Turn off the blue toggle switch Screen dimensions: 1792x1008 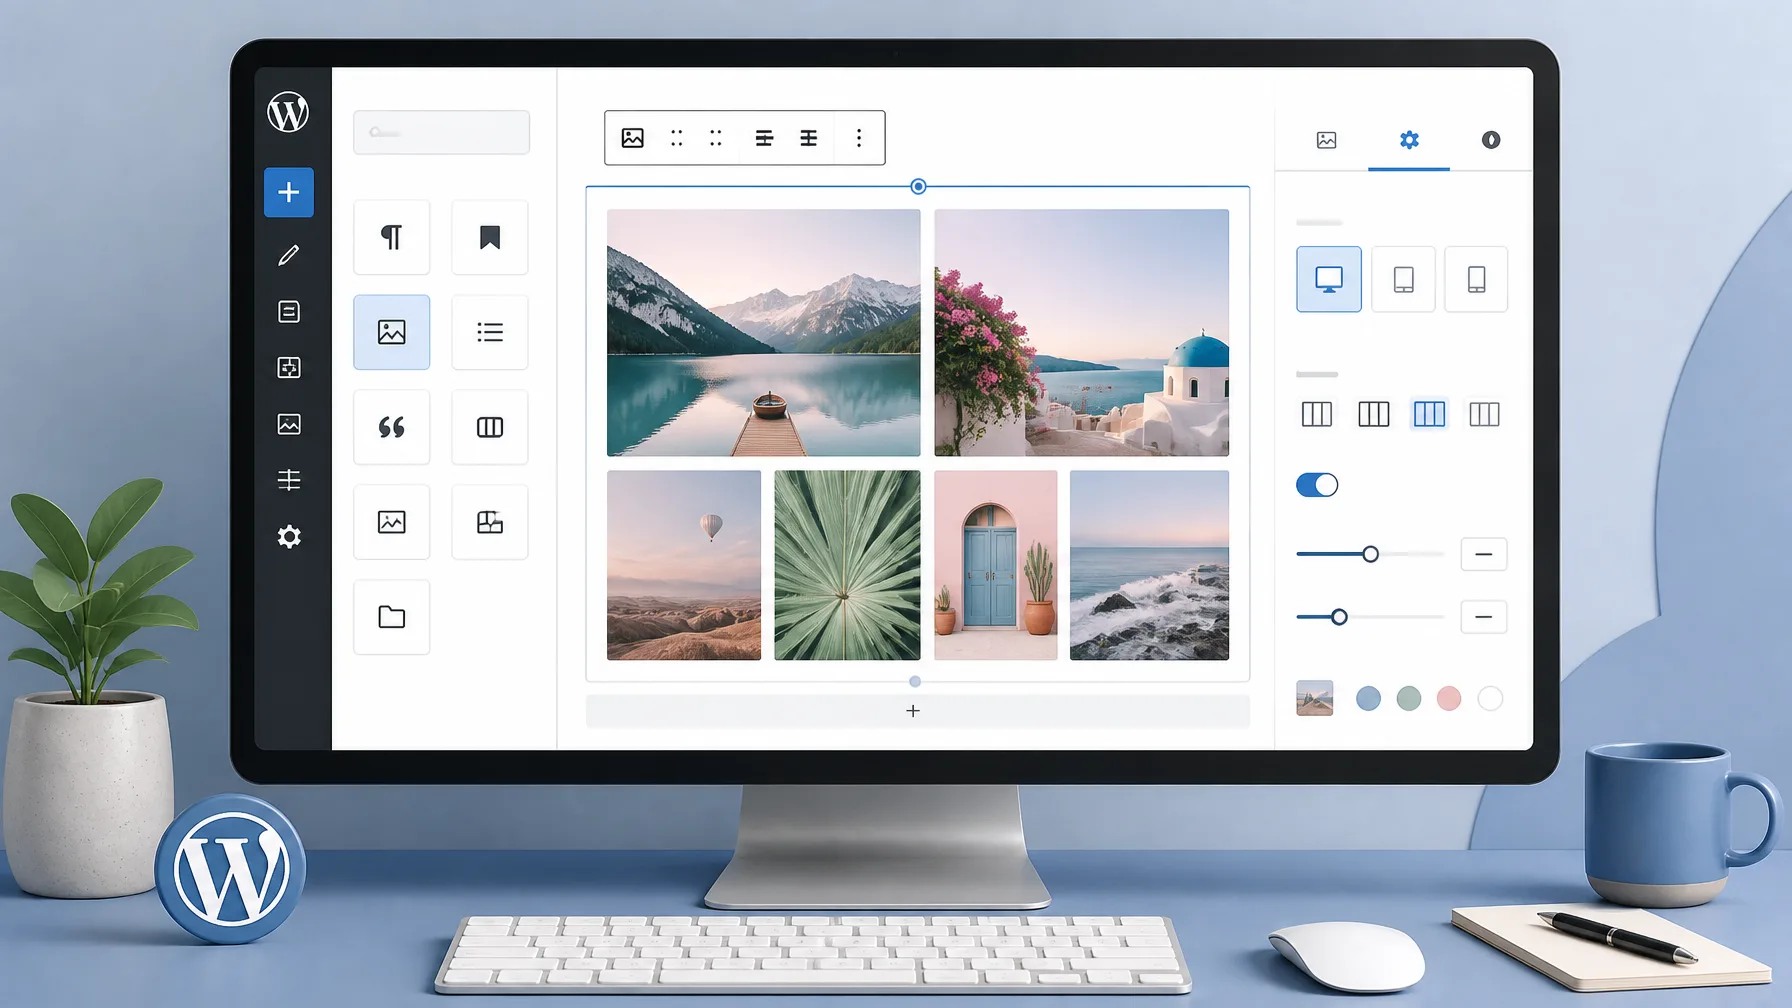point(1317,485)
